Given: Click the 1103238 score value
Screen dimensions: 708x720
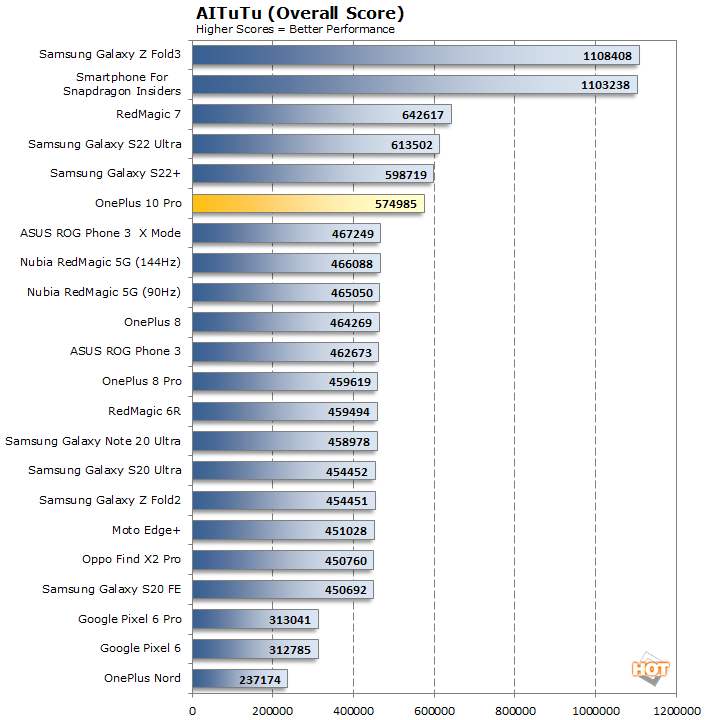Looking at the screenshot, I should tap(605, 85).
